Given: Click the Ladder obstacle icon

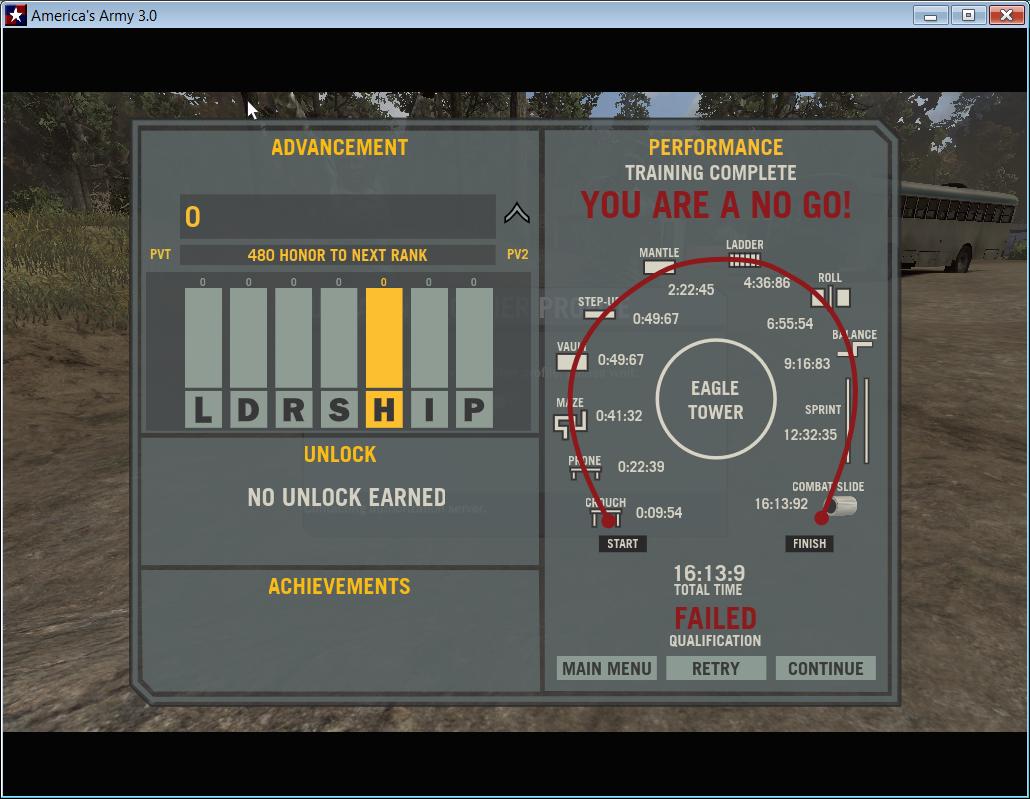Looking at the screenshot, I should pyautogui.click(x=744, y=261).
